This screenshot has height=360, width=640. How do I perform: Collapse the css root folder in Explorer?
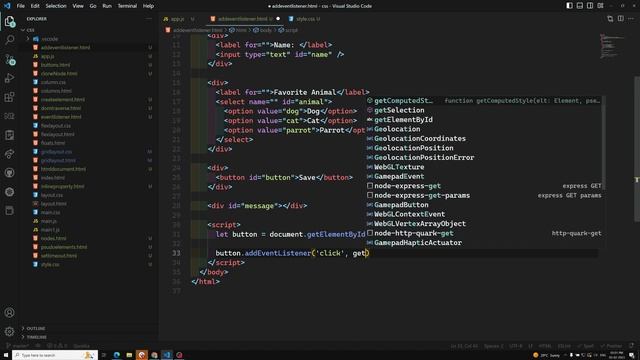pyautogui.click(x=31, y=30)
